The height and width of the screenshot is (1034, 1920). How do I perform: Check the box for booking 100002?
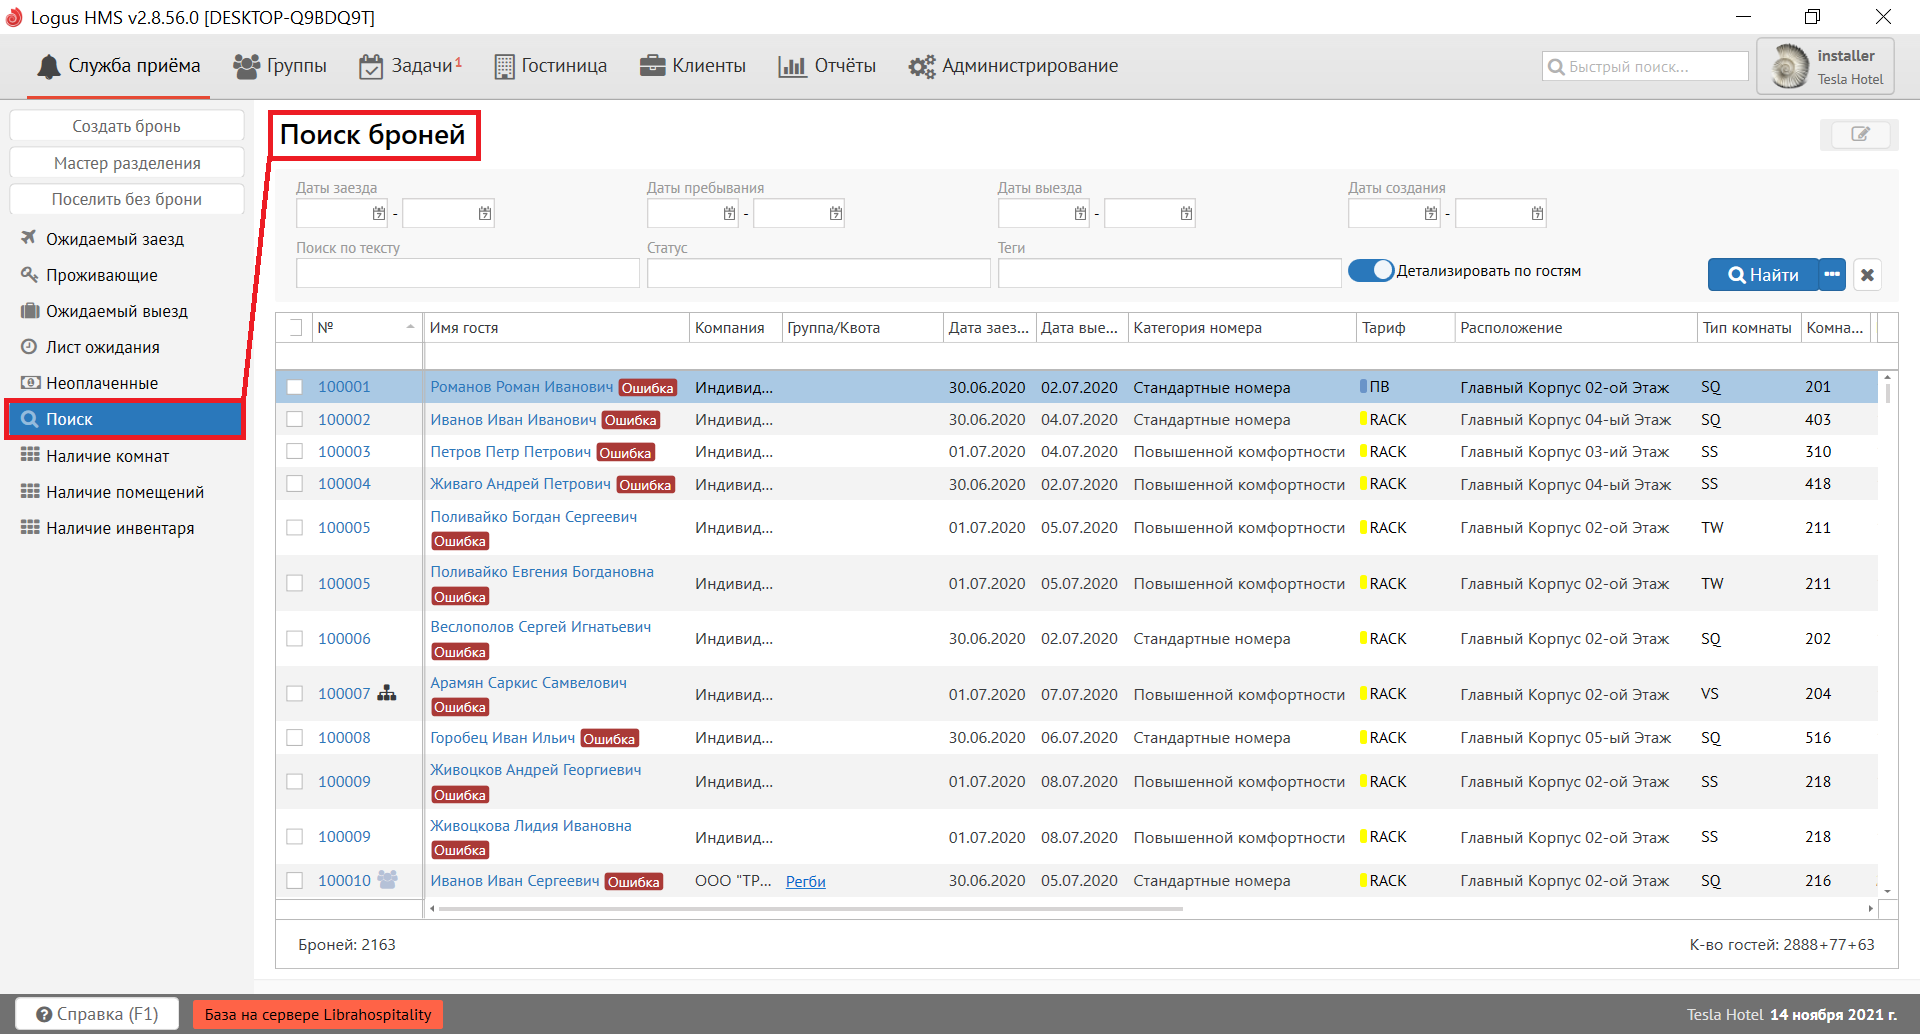coord(295,420)
